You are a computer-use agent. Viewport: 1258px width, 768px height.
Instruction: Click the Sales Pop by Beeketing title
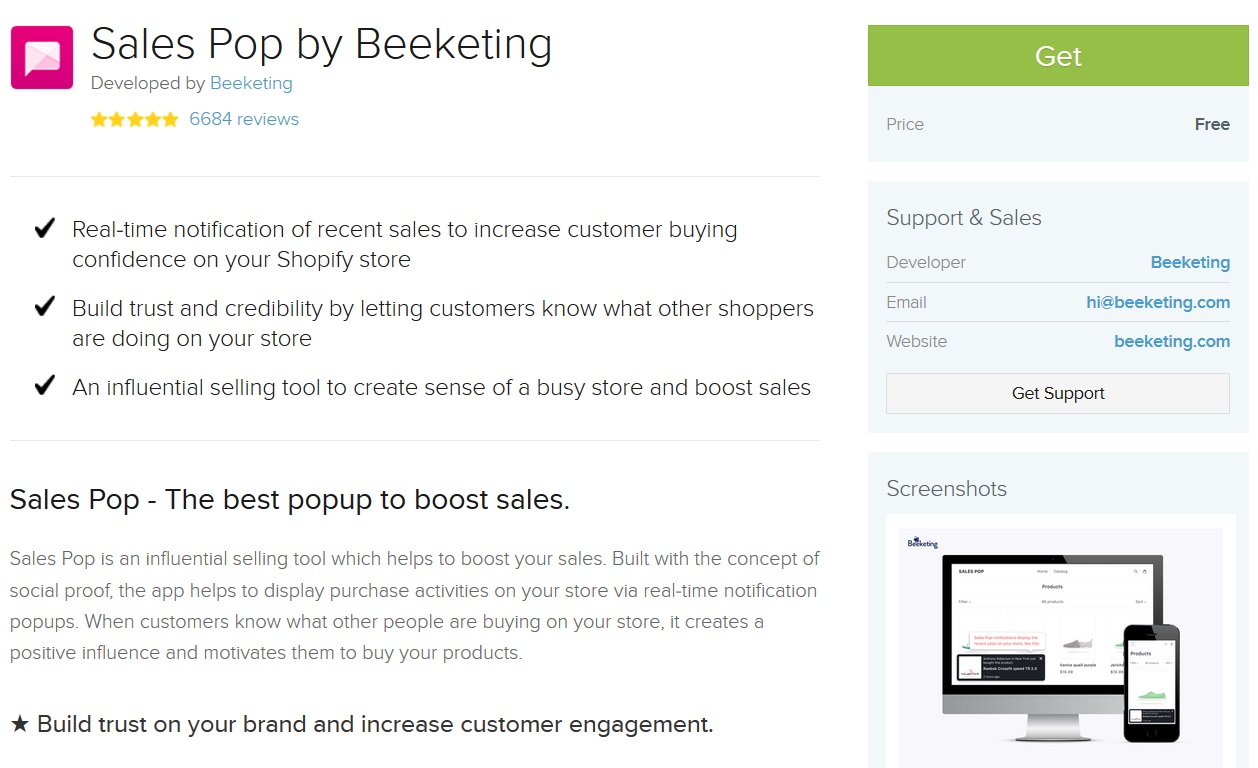click(321, 44)
